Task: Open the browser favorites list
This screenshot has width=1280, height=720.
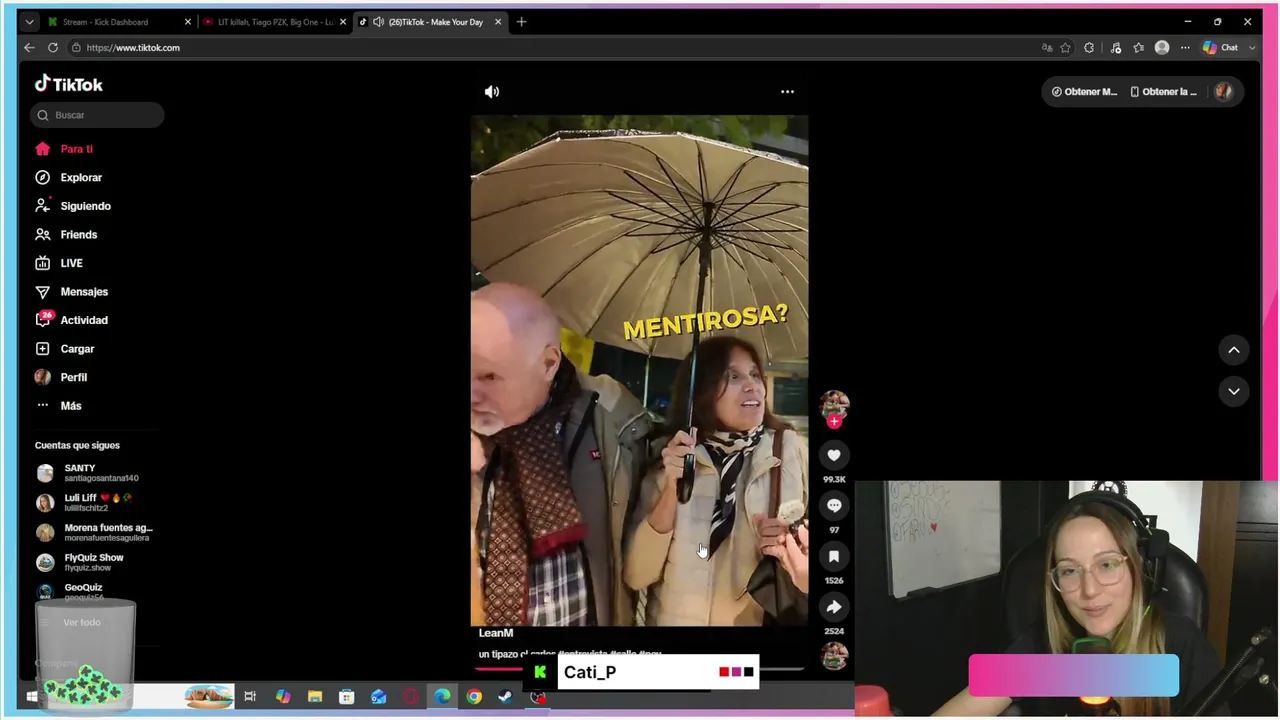Action: pyautogui.click(x=1139, y=48)
